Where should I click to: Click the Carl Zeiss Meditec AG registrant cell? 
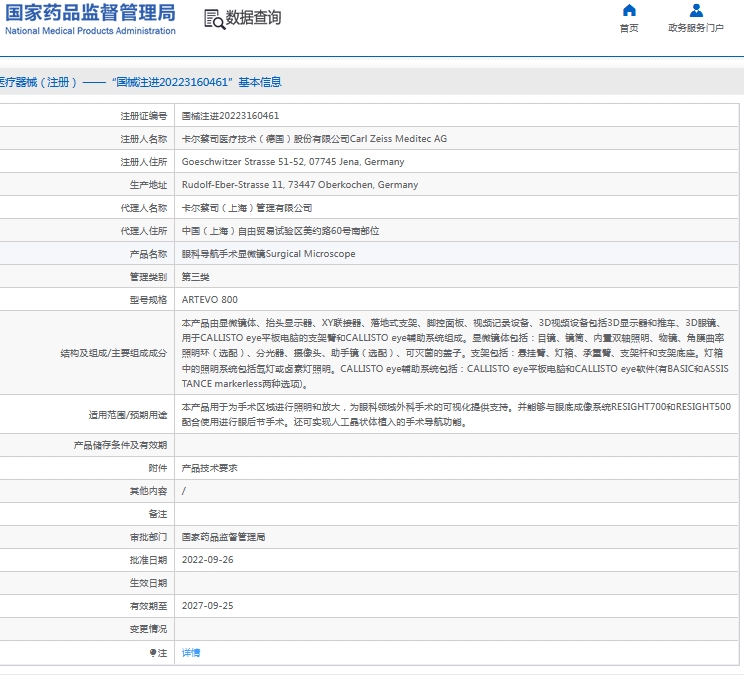[314, 139]
